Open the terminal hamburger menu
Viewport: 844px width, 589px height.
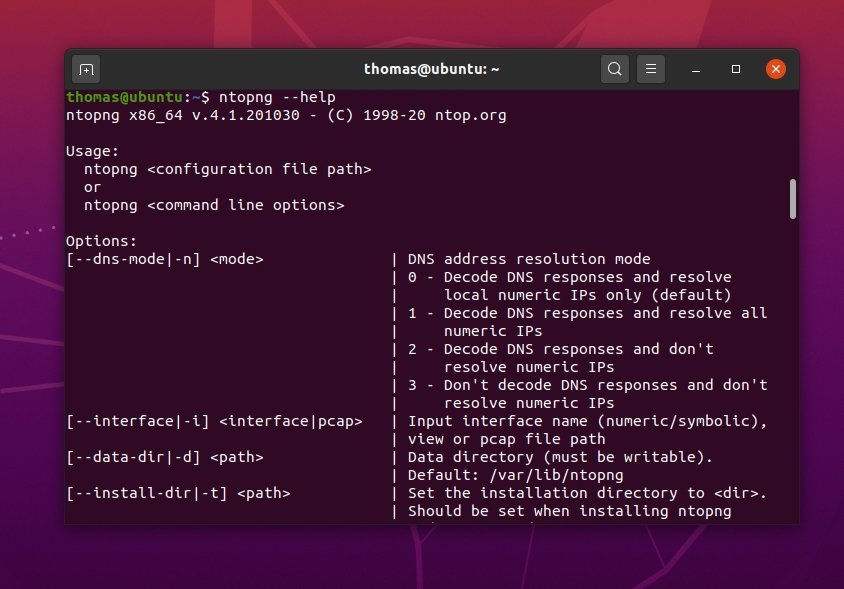coord(650,69)
